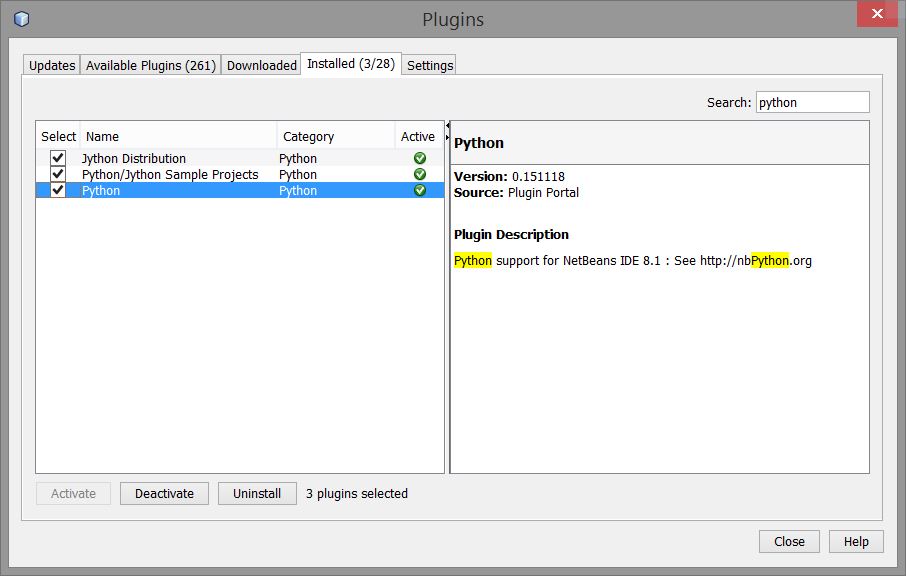The width and height of the screenshot is (906, 576).
Task: Uncheck the Jython Distribution checkbox
Action: (x=58, y=158)
